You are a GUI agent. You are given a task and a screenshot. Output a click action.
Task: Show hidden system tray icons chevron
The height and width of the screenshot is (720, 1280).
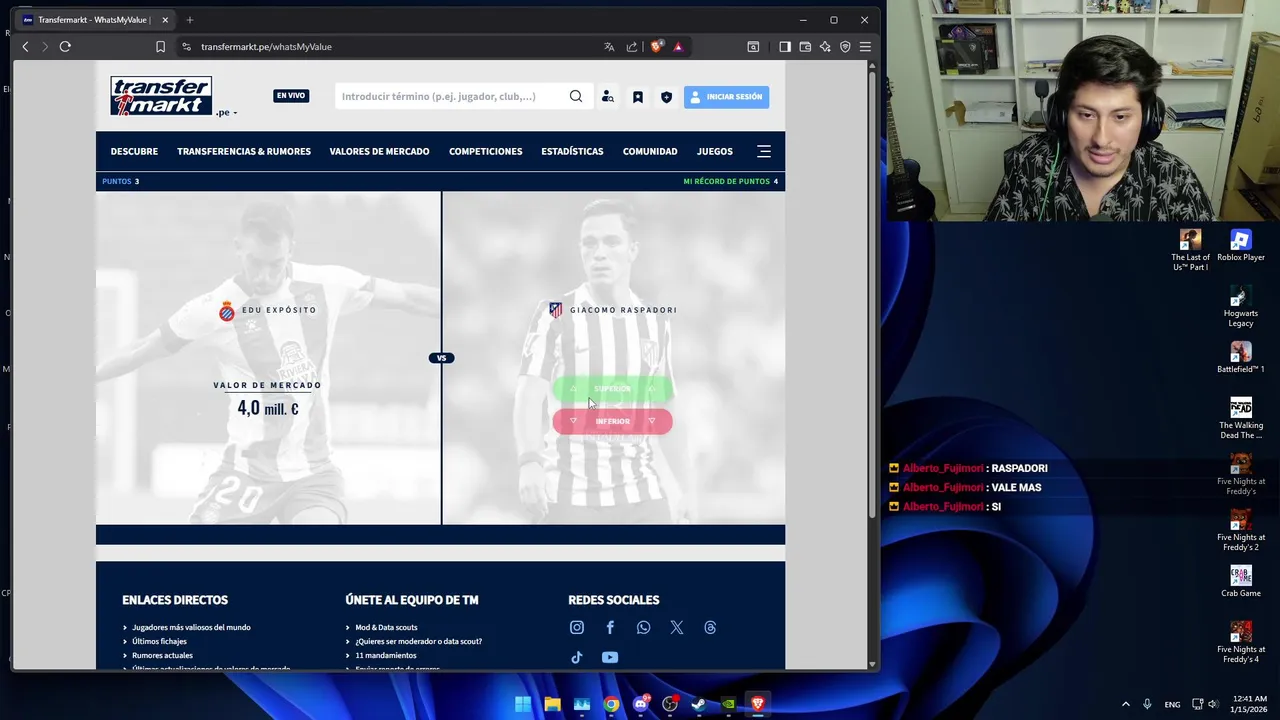1125,704
